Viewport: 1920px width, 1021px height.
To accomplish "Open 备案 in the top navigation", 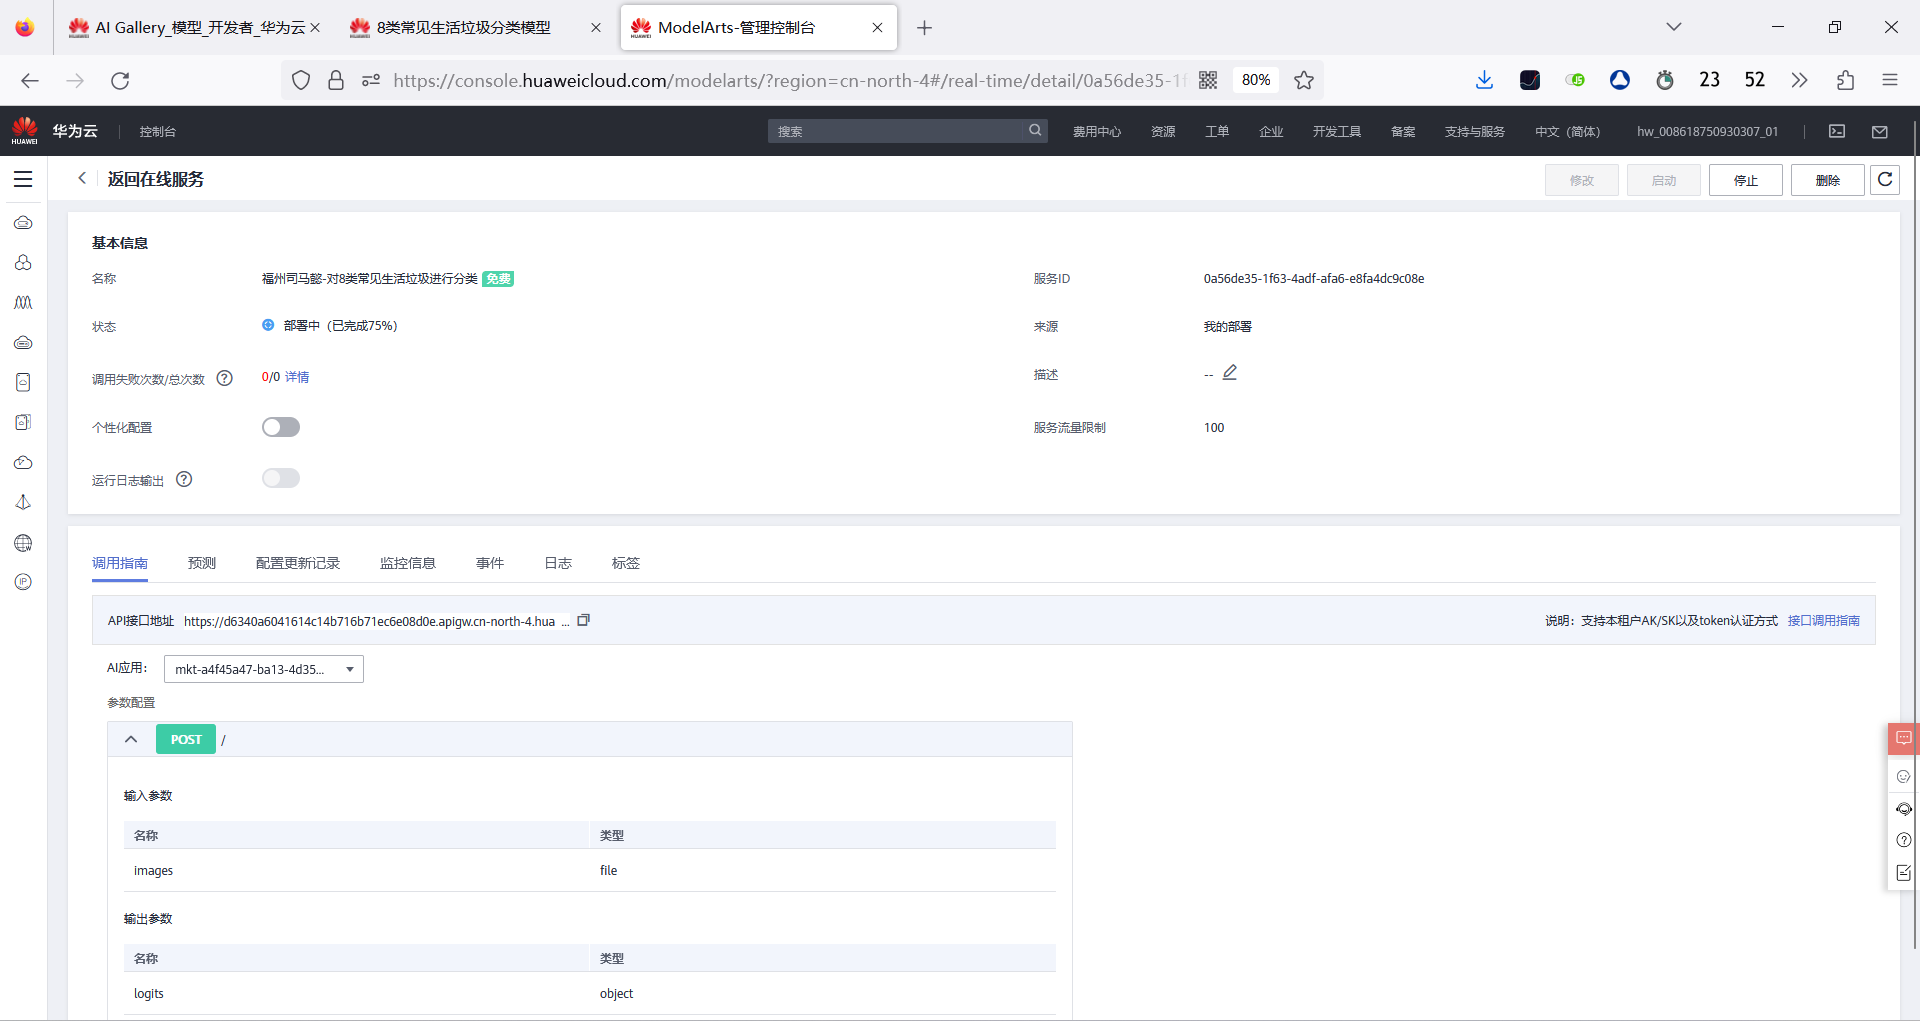I will (x=1403, y=131).
